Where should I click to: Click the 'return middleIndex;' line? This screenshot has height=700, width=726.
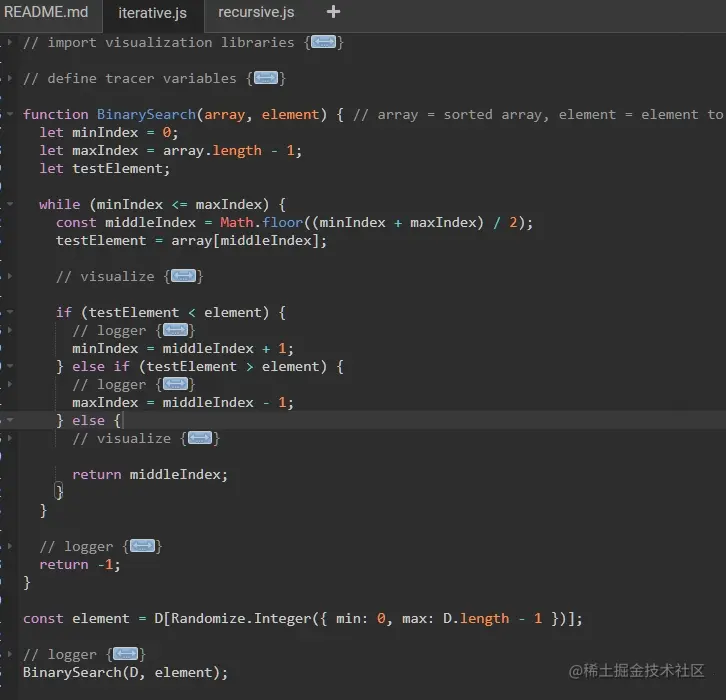coord(150,475)
